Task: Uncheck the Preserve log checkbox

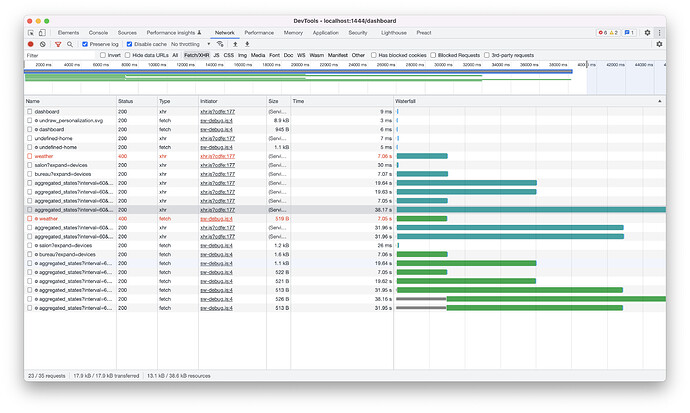Action: pyautogui.click(x=85, y=44)
